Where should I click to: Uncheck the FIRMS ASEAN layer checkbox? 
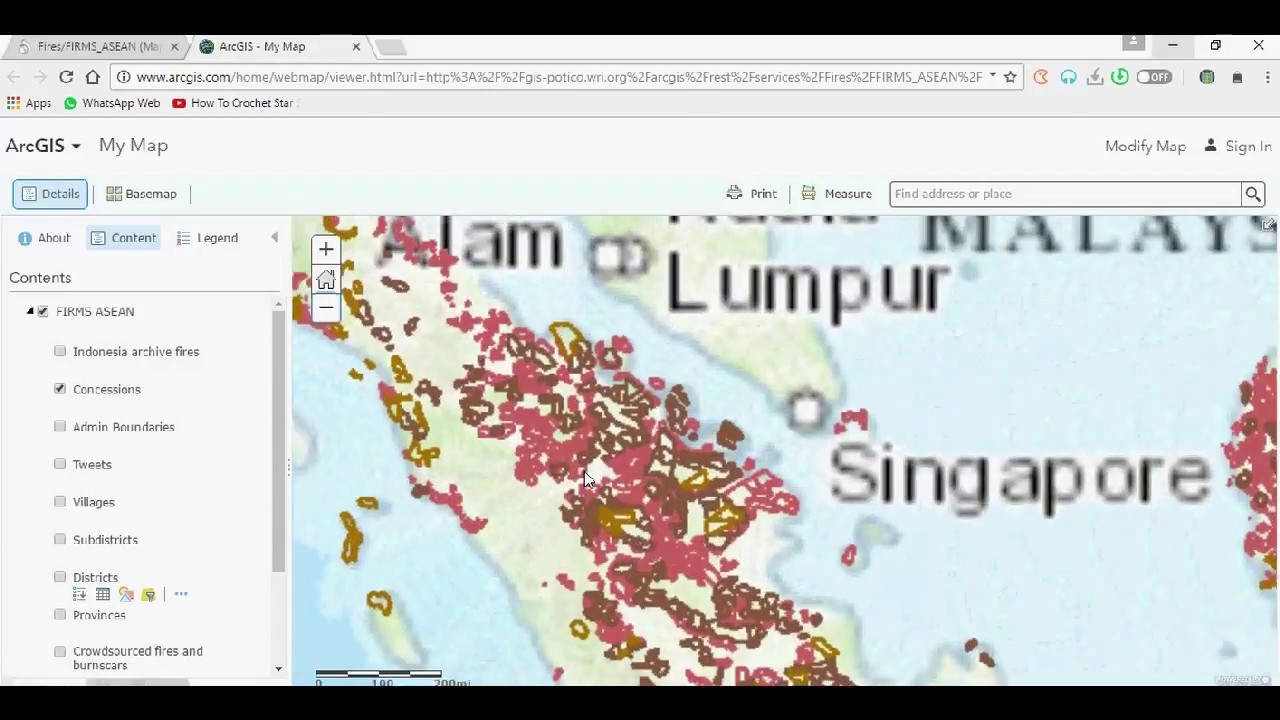[x=43, y=312]
